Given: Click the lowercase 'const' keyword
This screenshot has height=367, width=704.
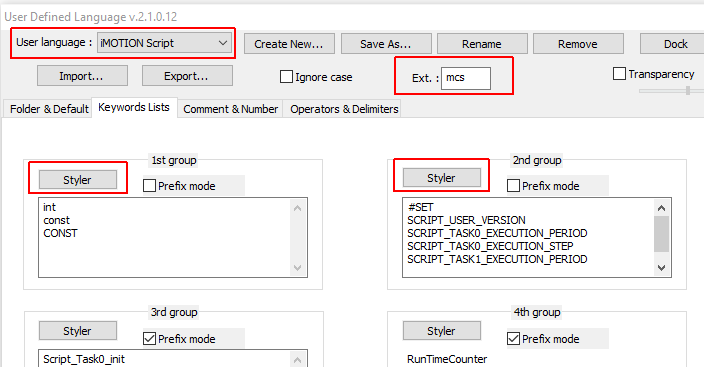Looking at the screenshot, I should [x=57, y=220].
